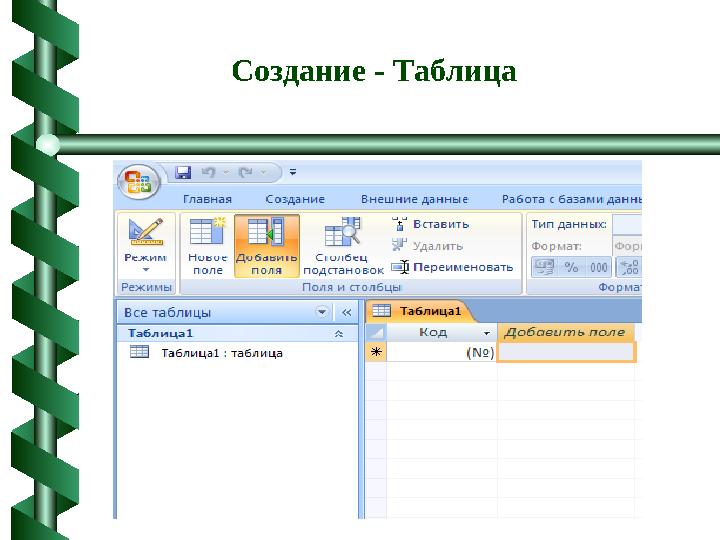Click the empty cell under Добавить поле

[x=566, y=352]
